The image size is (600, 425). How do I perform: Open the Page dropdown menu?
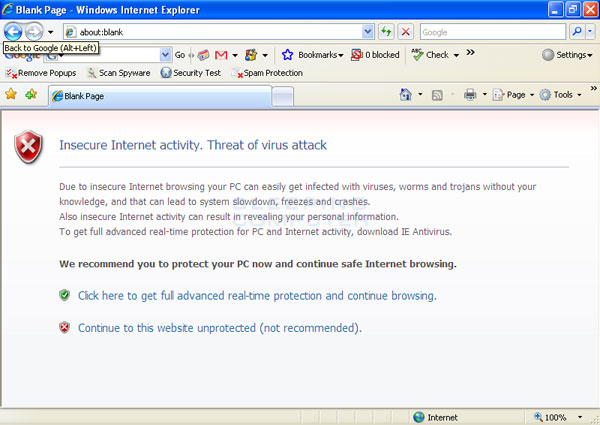(515, 95)
